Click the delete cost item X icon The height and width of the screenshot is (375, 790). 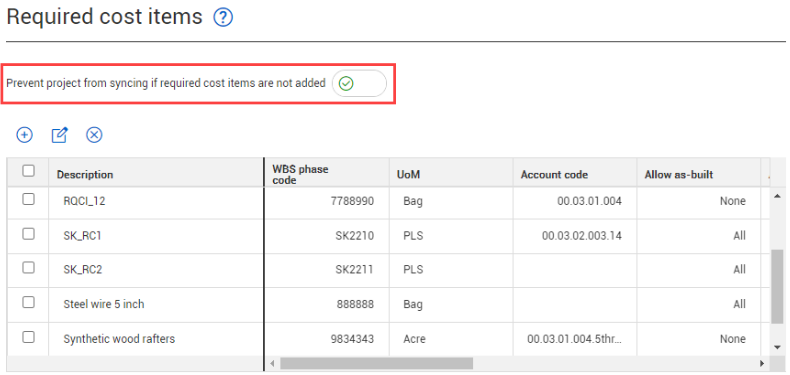[x=94, y=135]
